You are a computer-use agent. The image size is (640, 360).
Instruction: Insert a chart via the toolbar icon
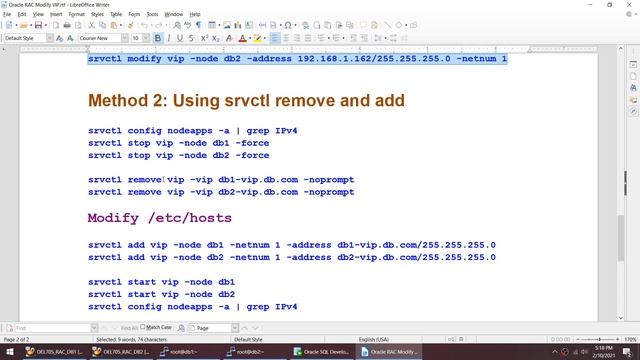tap(238, 25)
